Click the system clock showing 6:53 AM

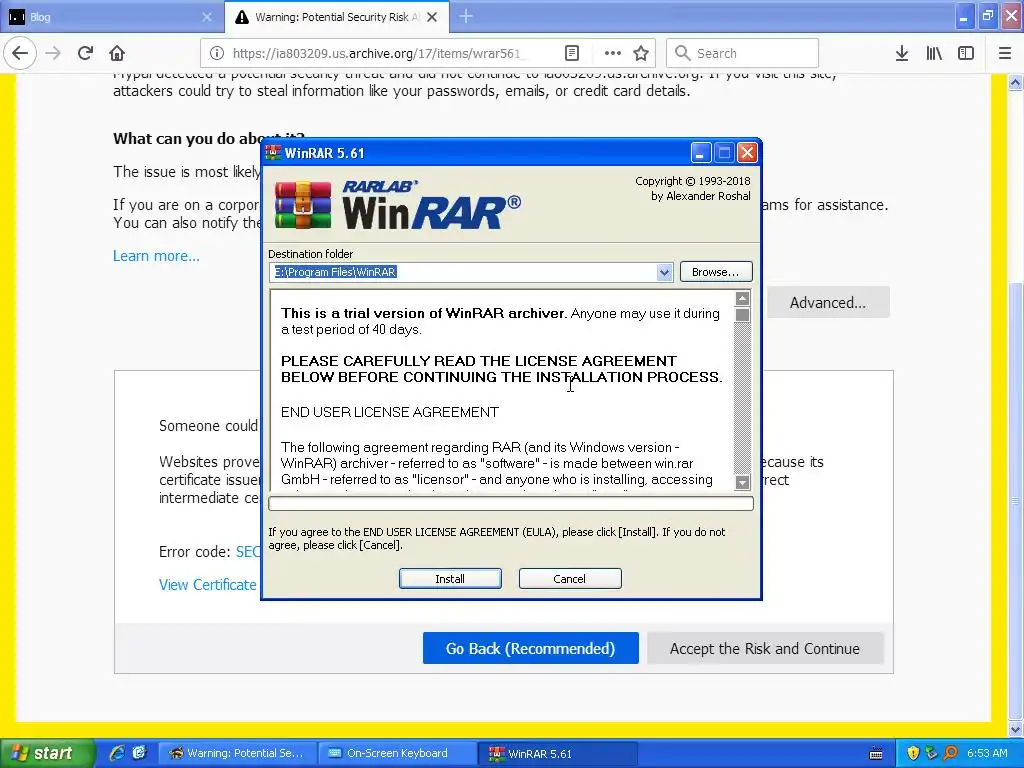[x=987, y=754]
